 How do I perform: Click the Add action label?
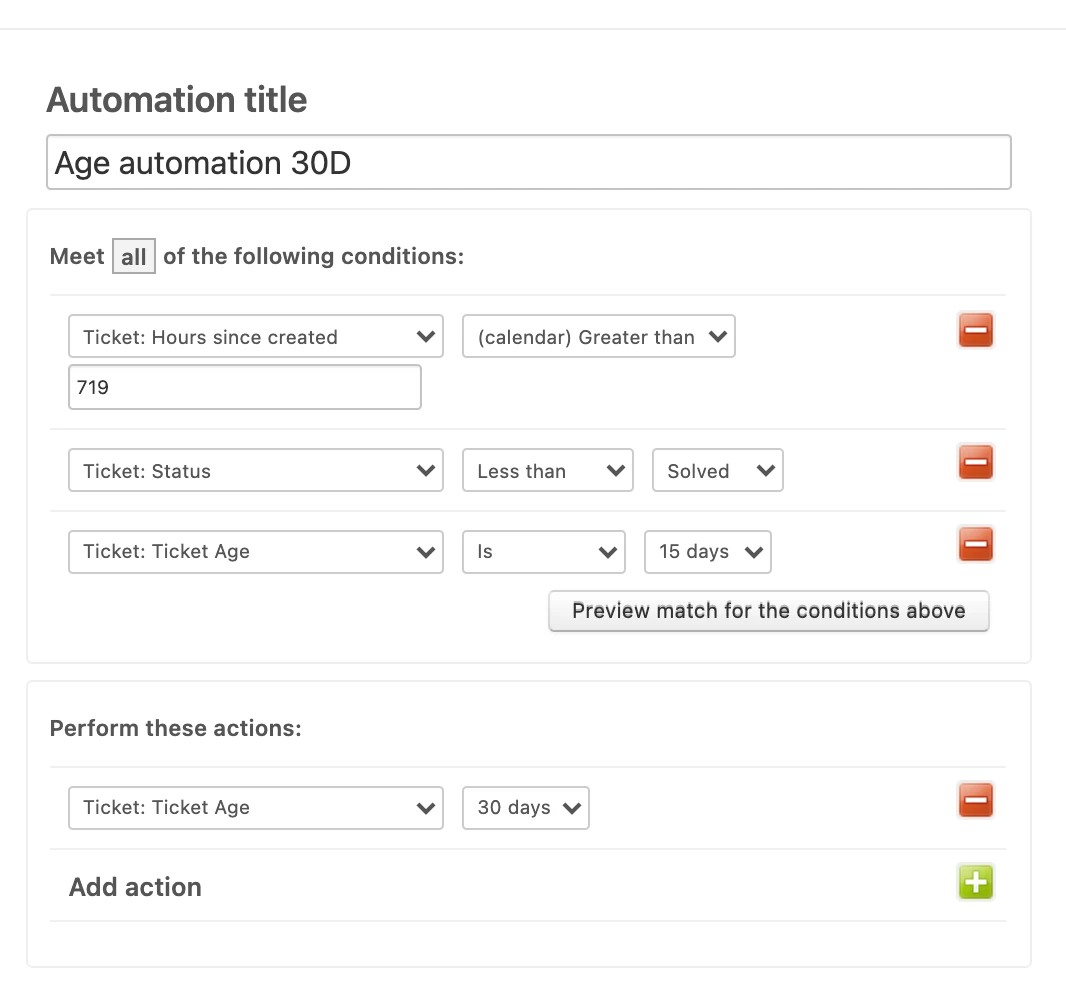click(x=135, y=887)
